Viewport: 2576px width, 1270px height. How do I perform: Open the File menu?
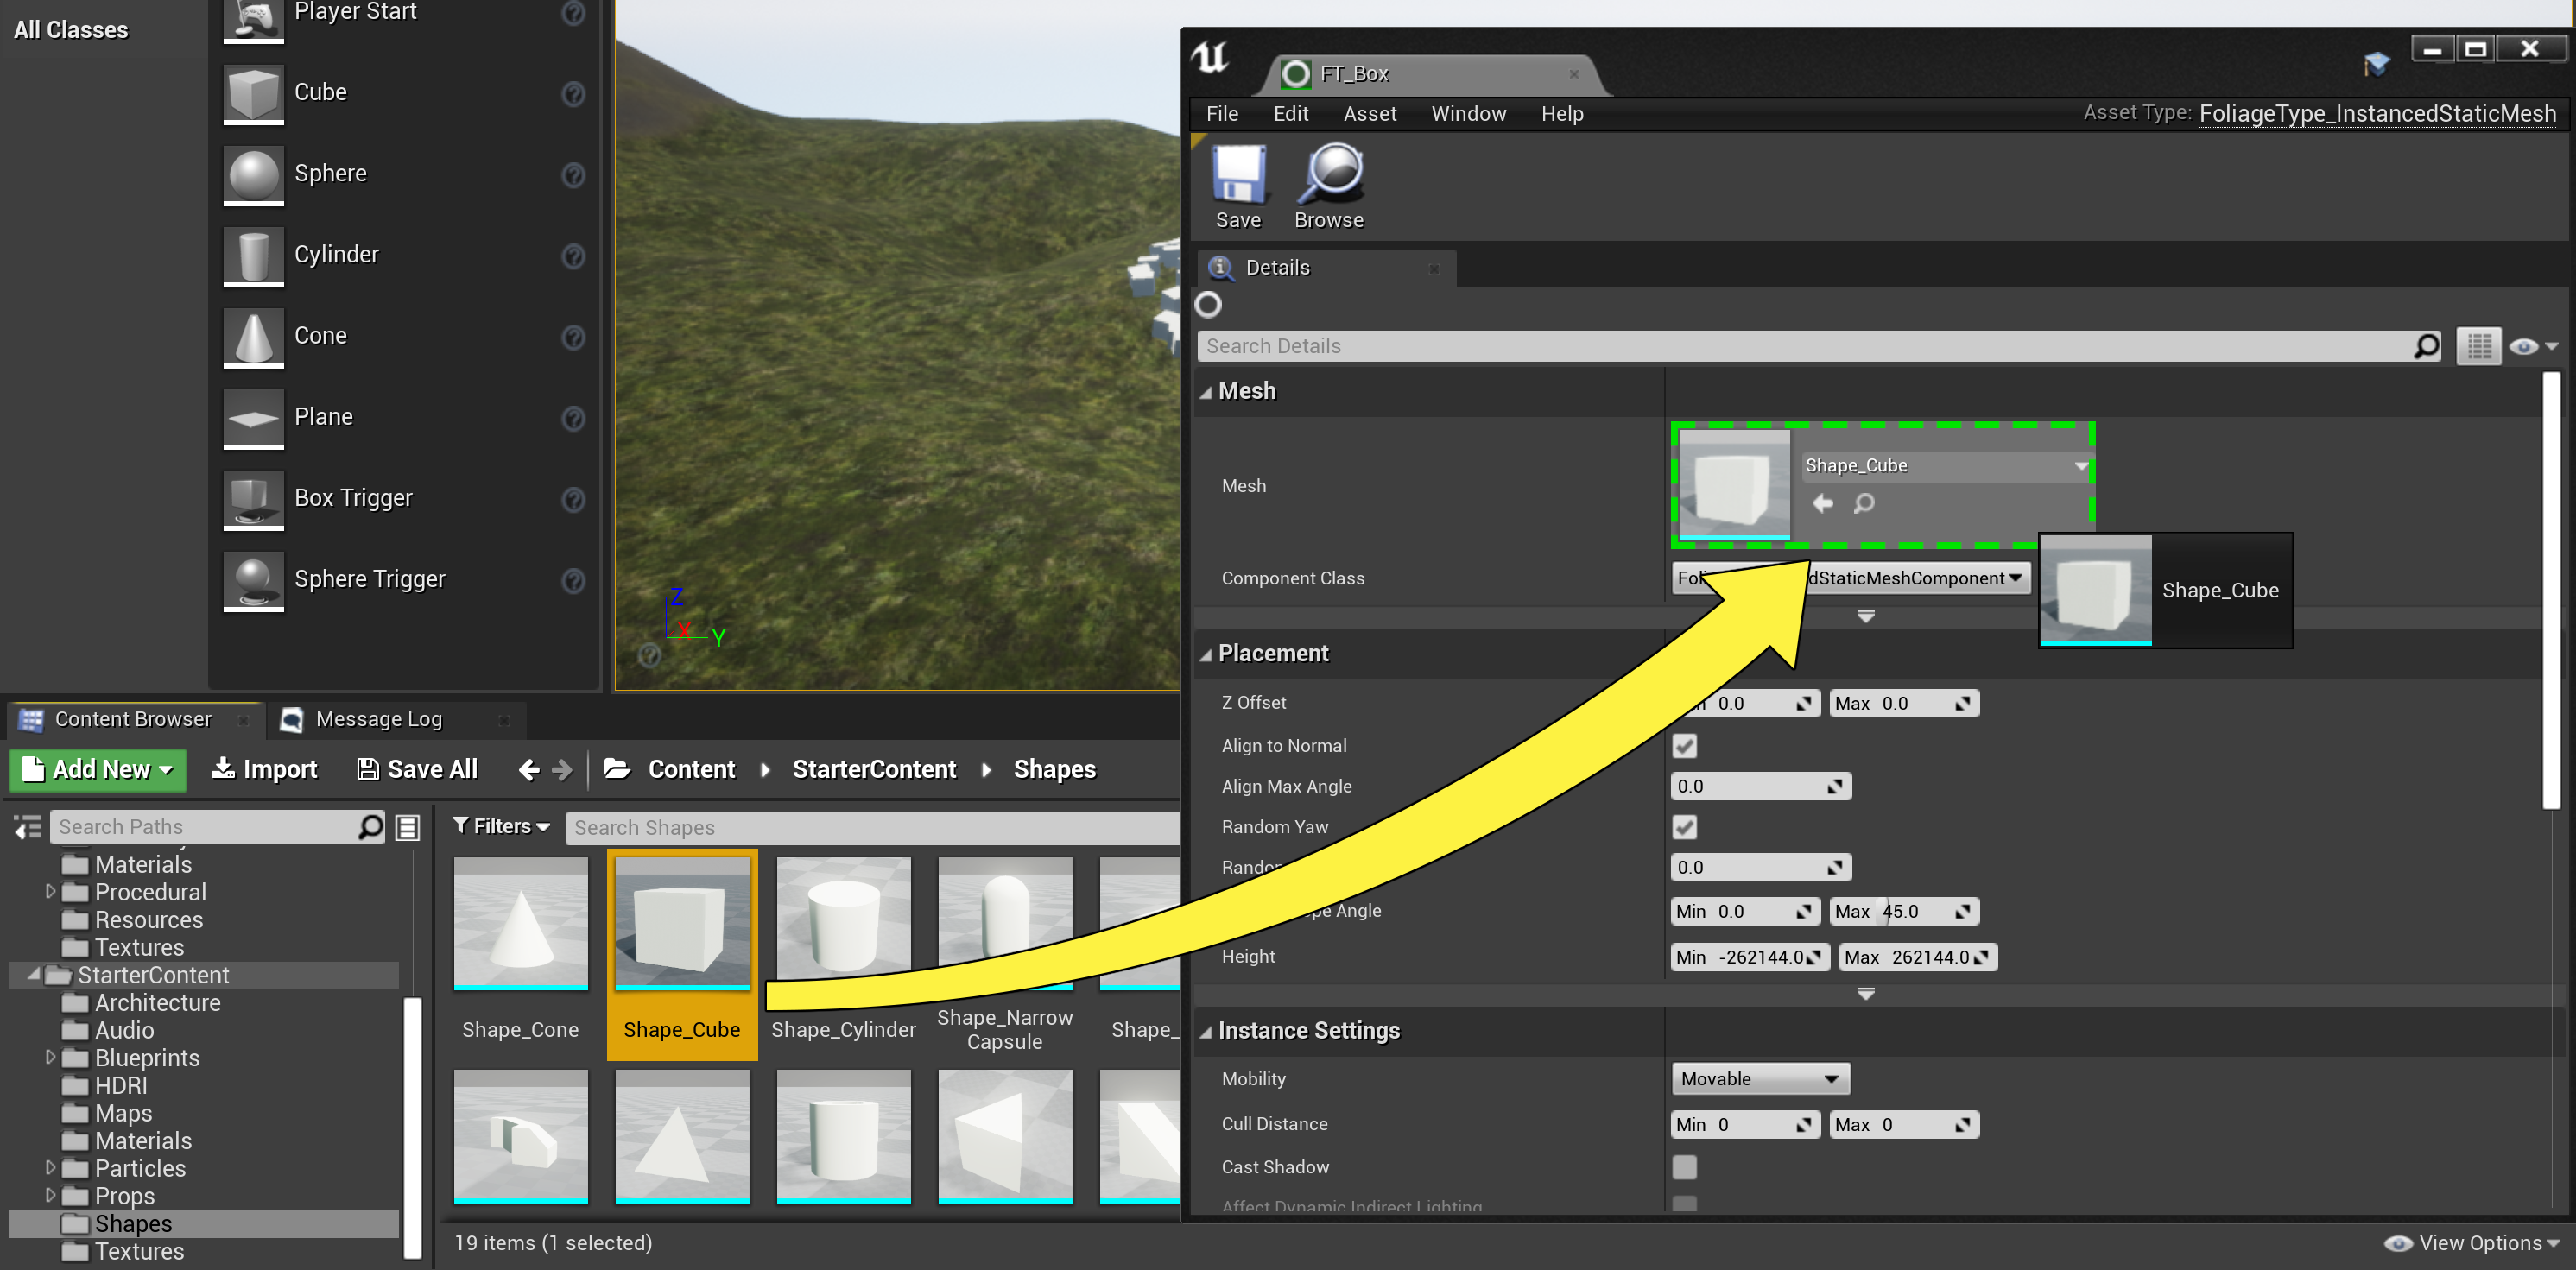pyautogui.click(x=1222, y=114)
